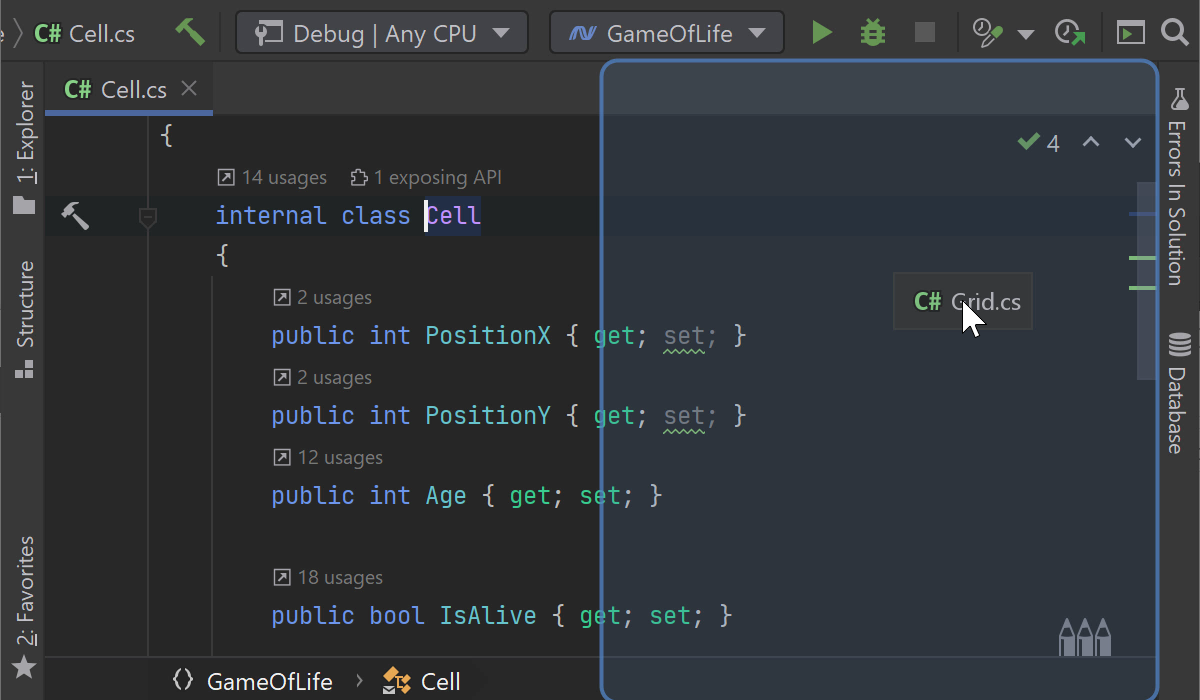Click the Favorites star at sidebar bottom
This screenshot has height=700, width=1200.
tap(23, 667)
